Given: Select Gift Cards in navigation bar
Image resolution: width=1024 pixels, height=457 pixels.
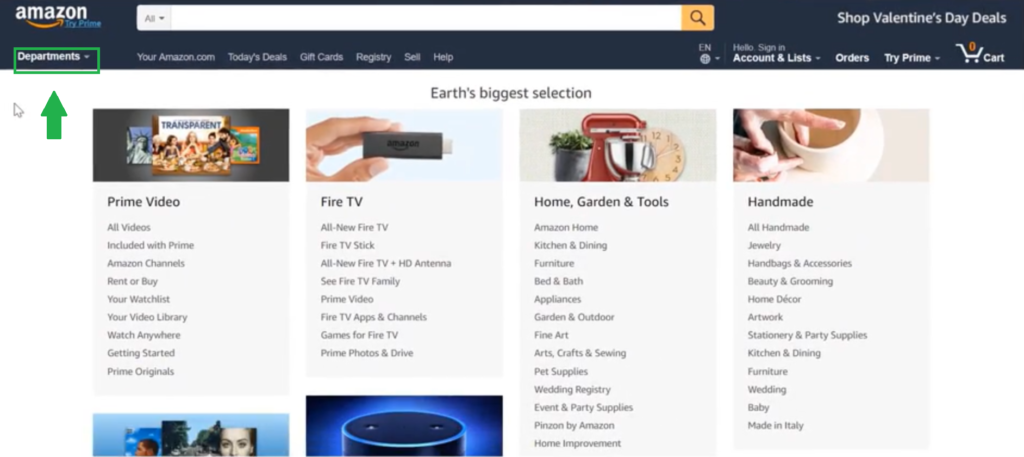Looking at the screenshot, I should pos(321,57).
